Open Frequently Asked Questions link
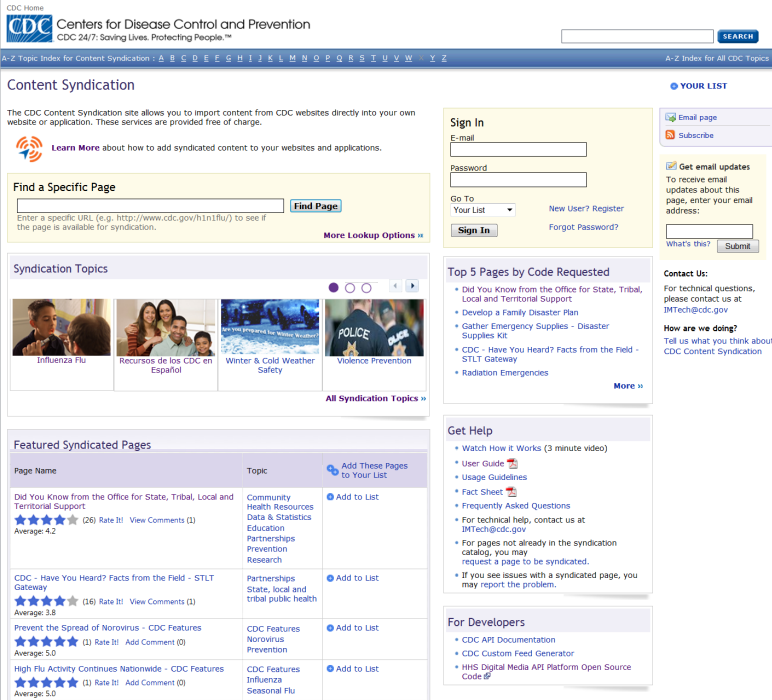 pos(516,506)
